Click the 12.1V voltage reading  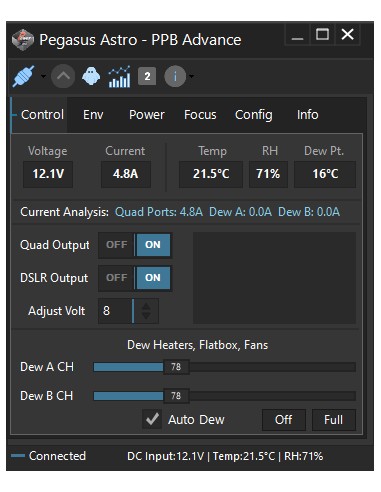click(48, 174)
